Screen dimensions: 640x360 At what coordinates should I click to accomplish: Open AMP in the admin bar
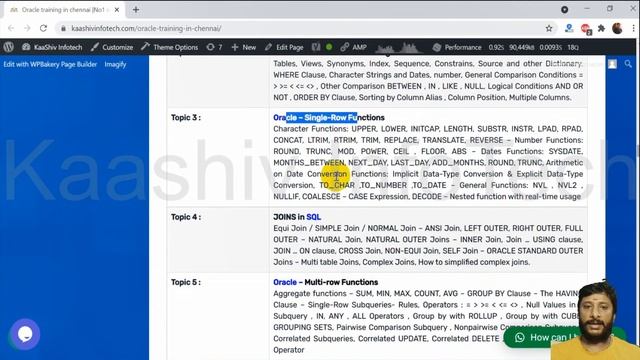pos(353,47)
